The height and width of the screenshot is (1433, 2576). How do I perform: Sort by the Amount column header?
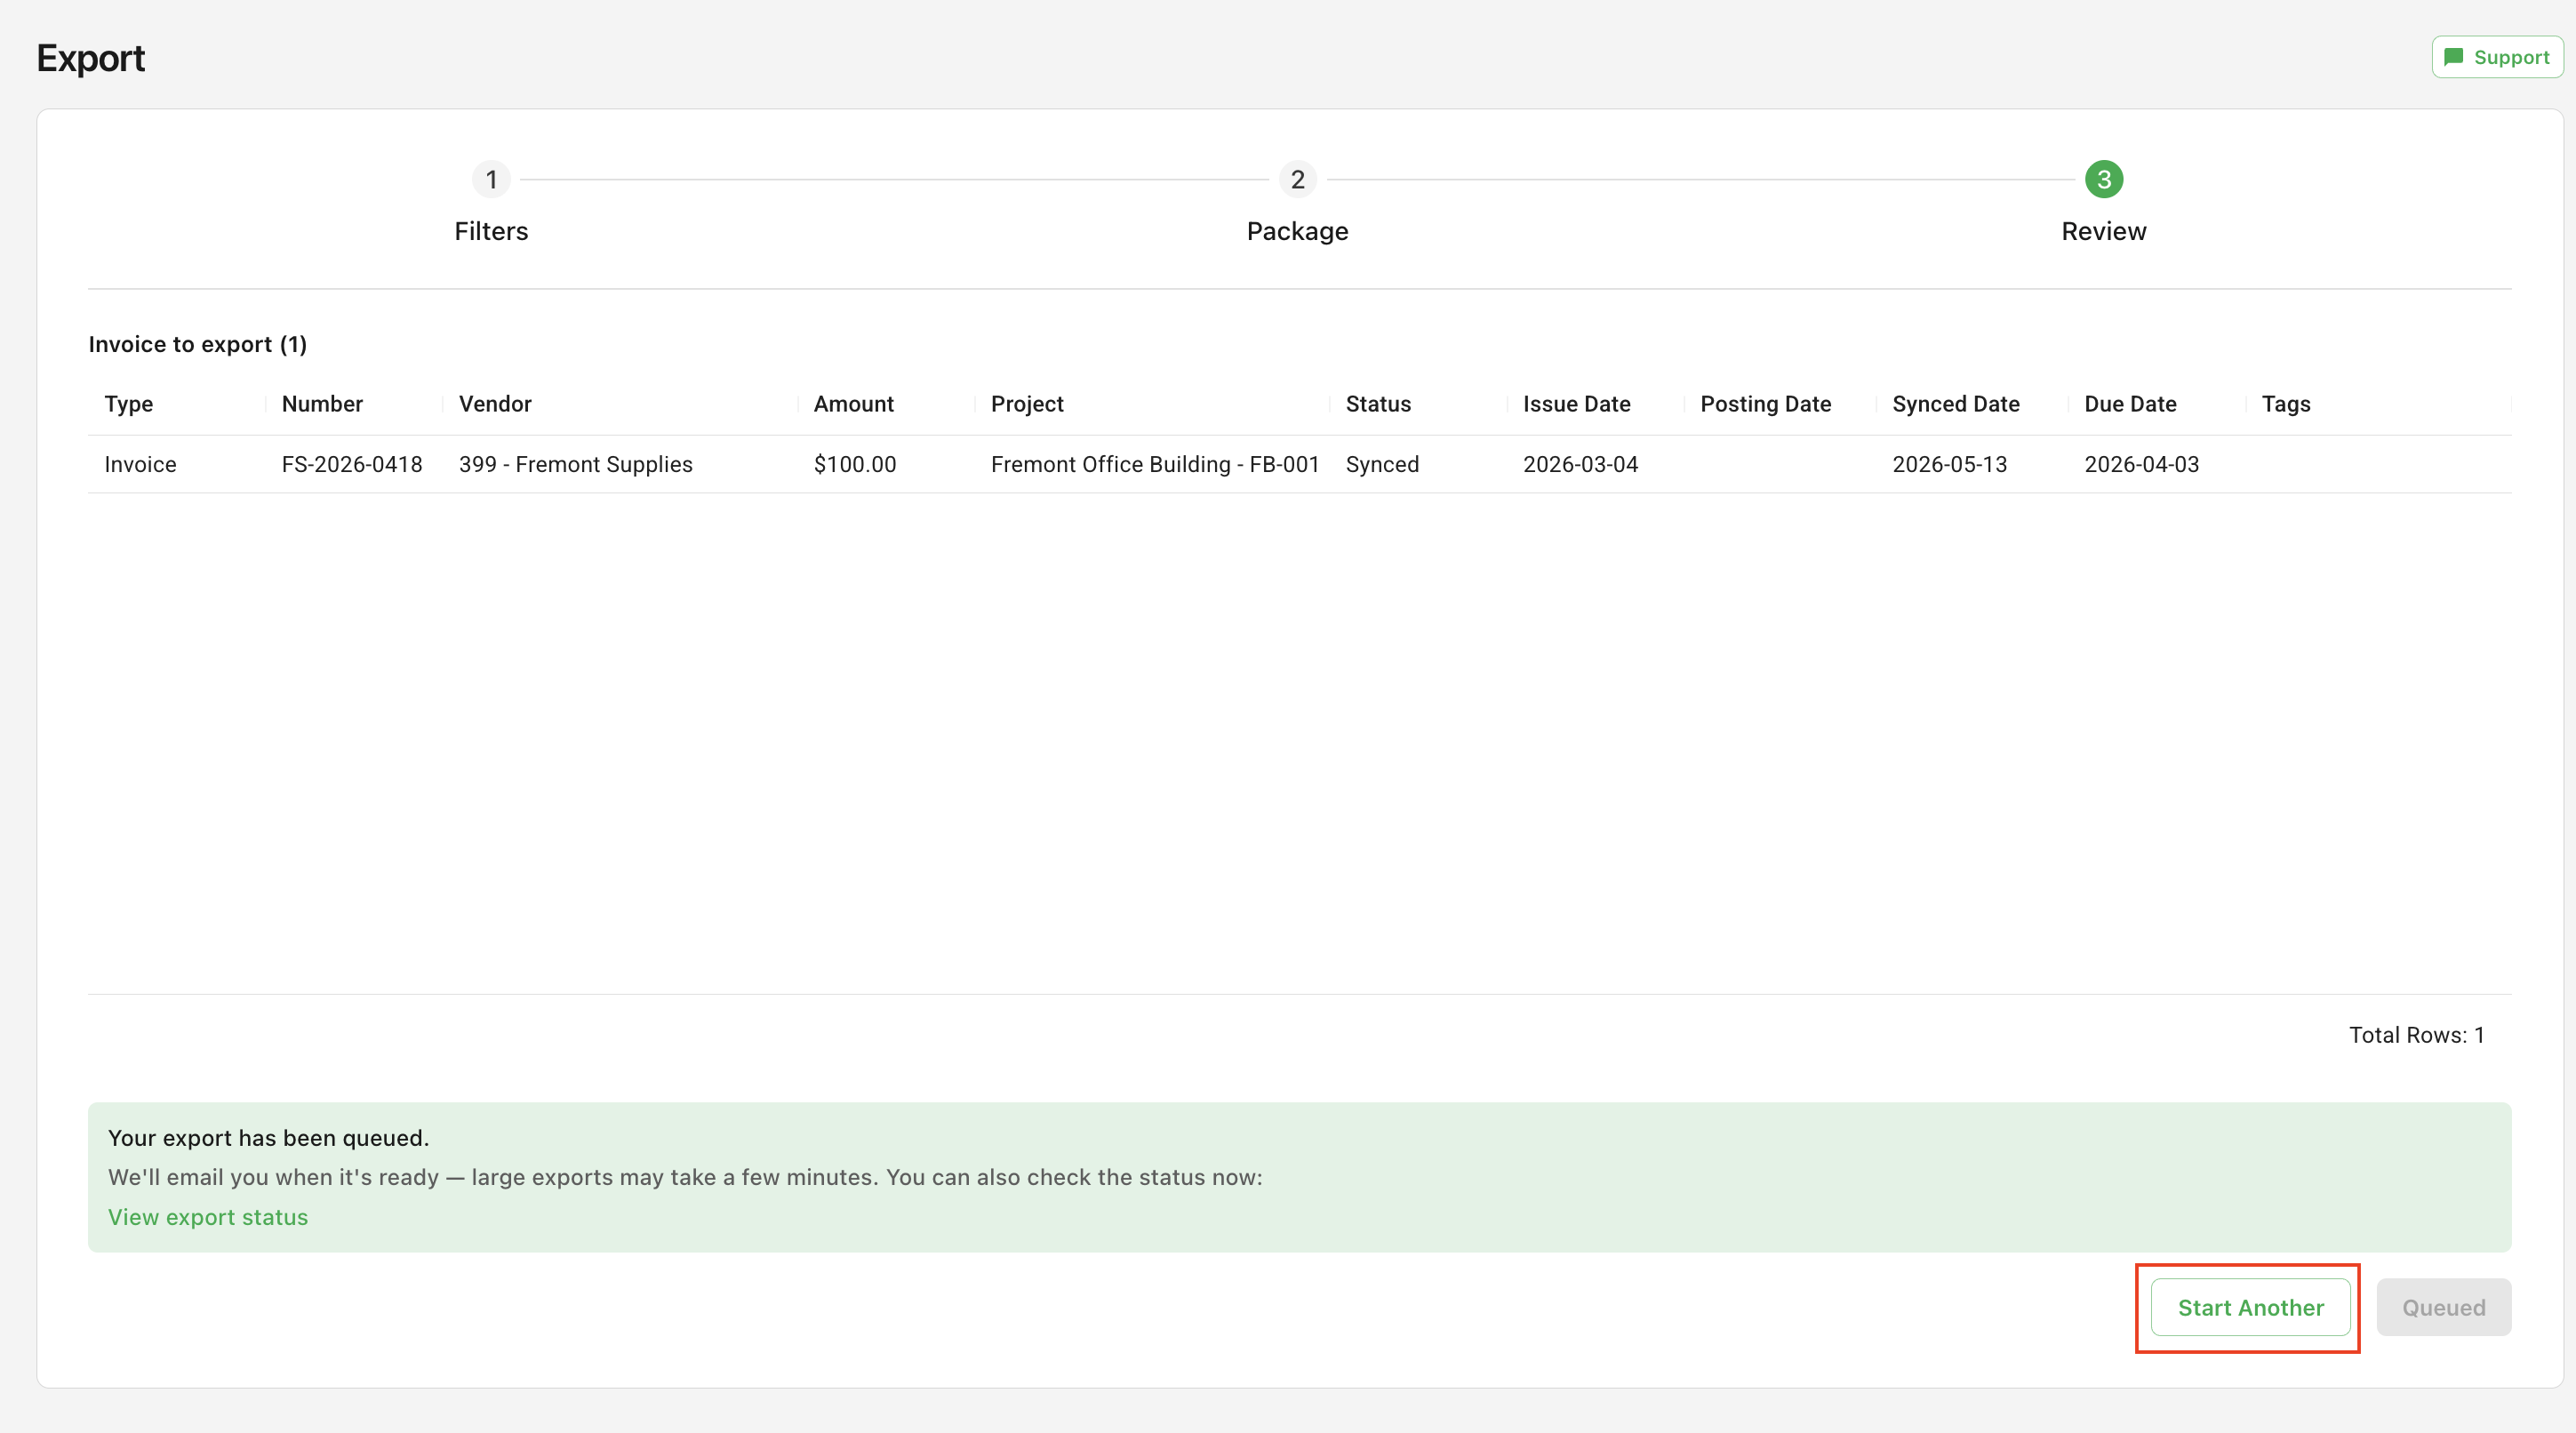854,404
